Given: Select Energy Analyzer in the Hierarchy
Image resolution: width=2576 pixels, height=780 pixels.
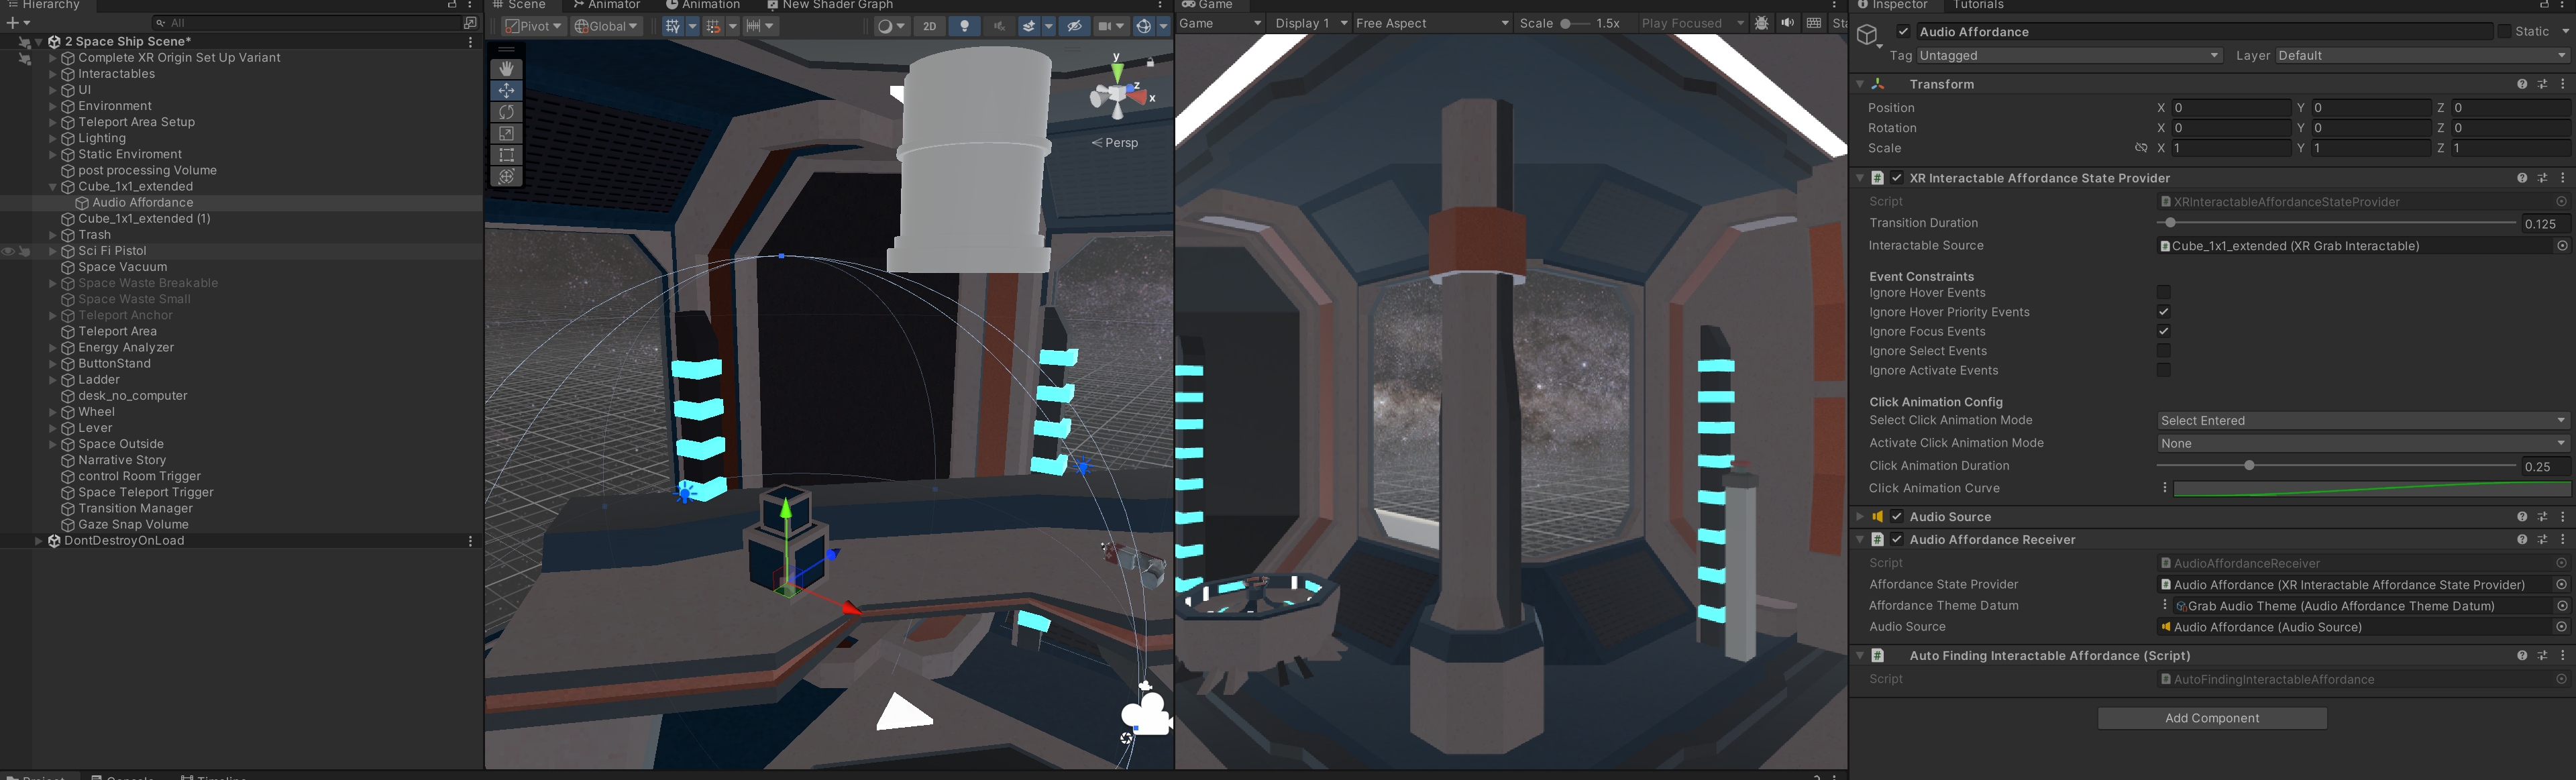Looking at the screenshot, I should point(126,348).
